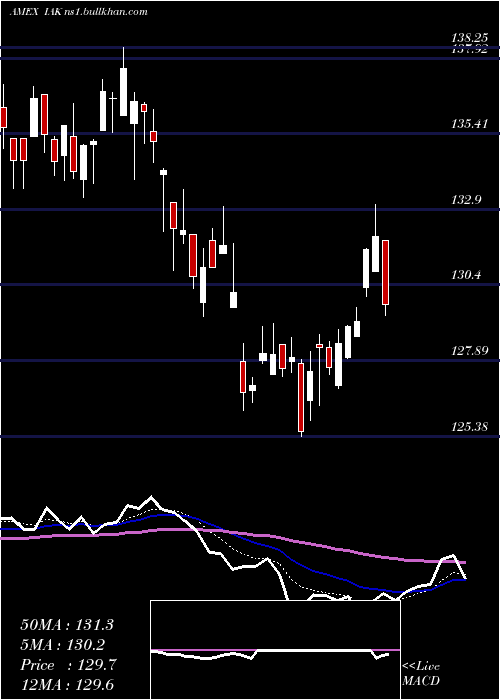Image resolution: width=500 pixels, height=700 pixels.
Task: Click the 125.38 price level label
Action: (469, 426)
